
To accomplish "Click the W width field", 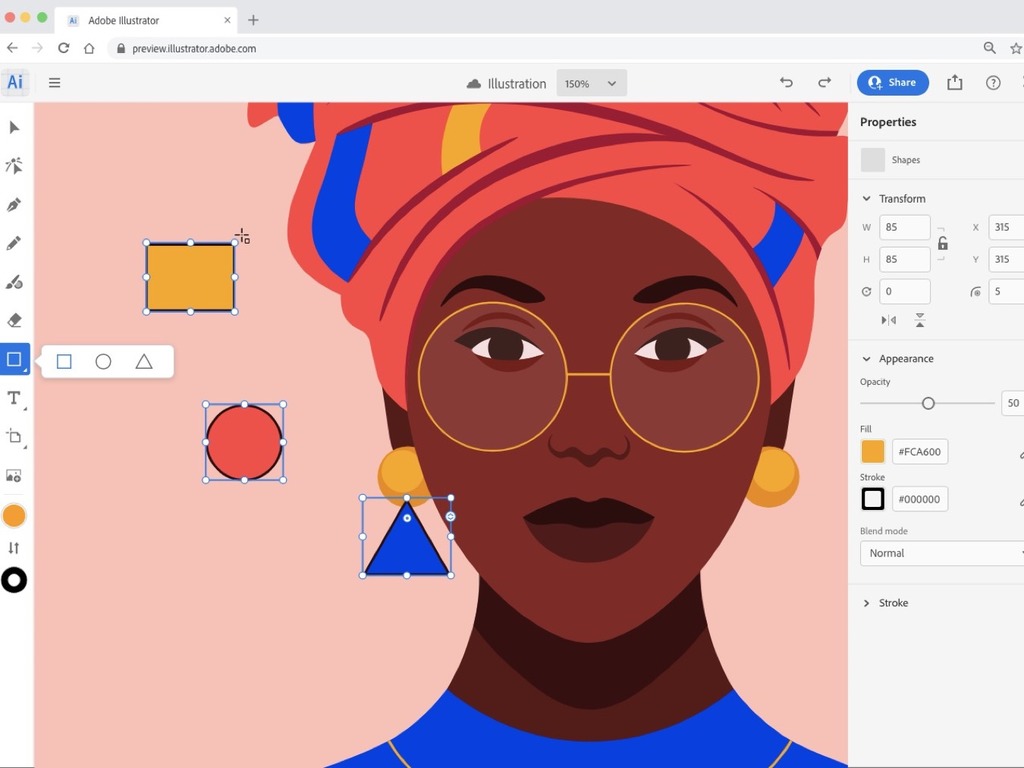I will [x=904, y=227].
